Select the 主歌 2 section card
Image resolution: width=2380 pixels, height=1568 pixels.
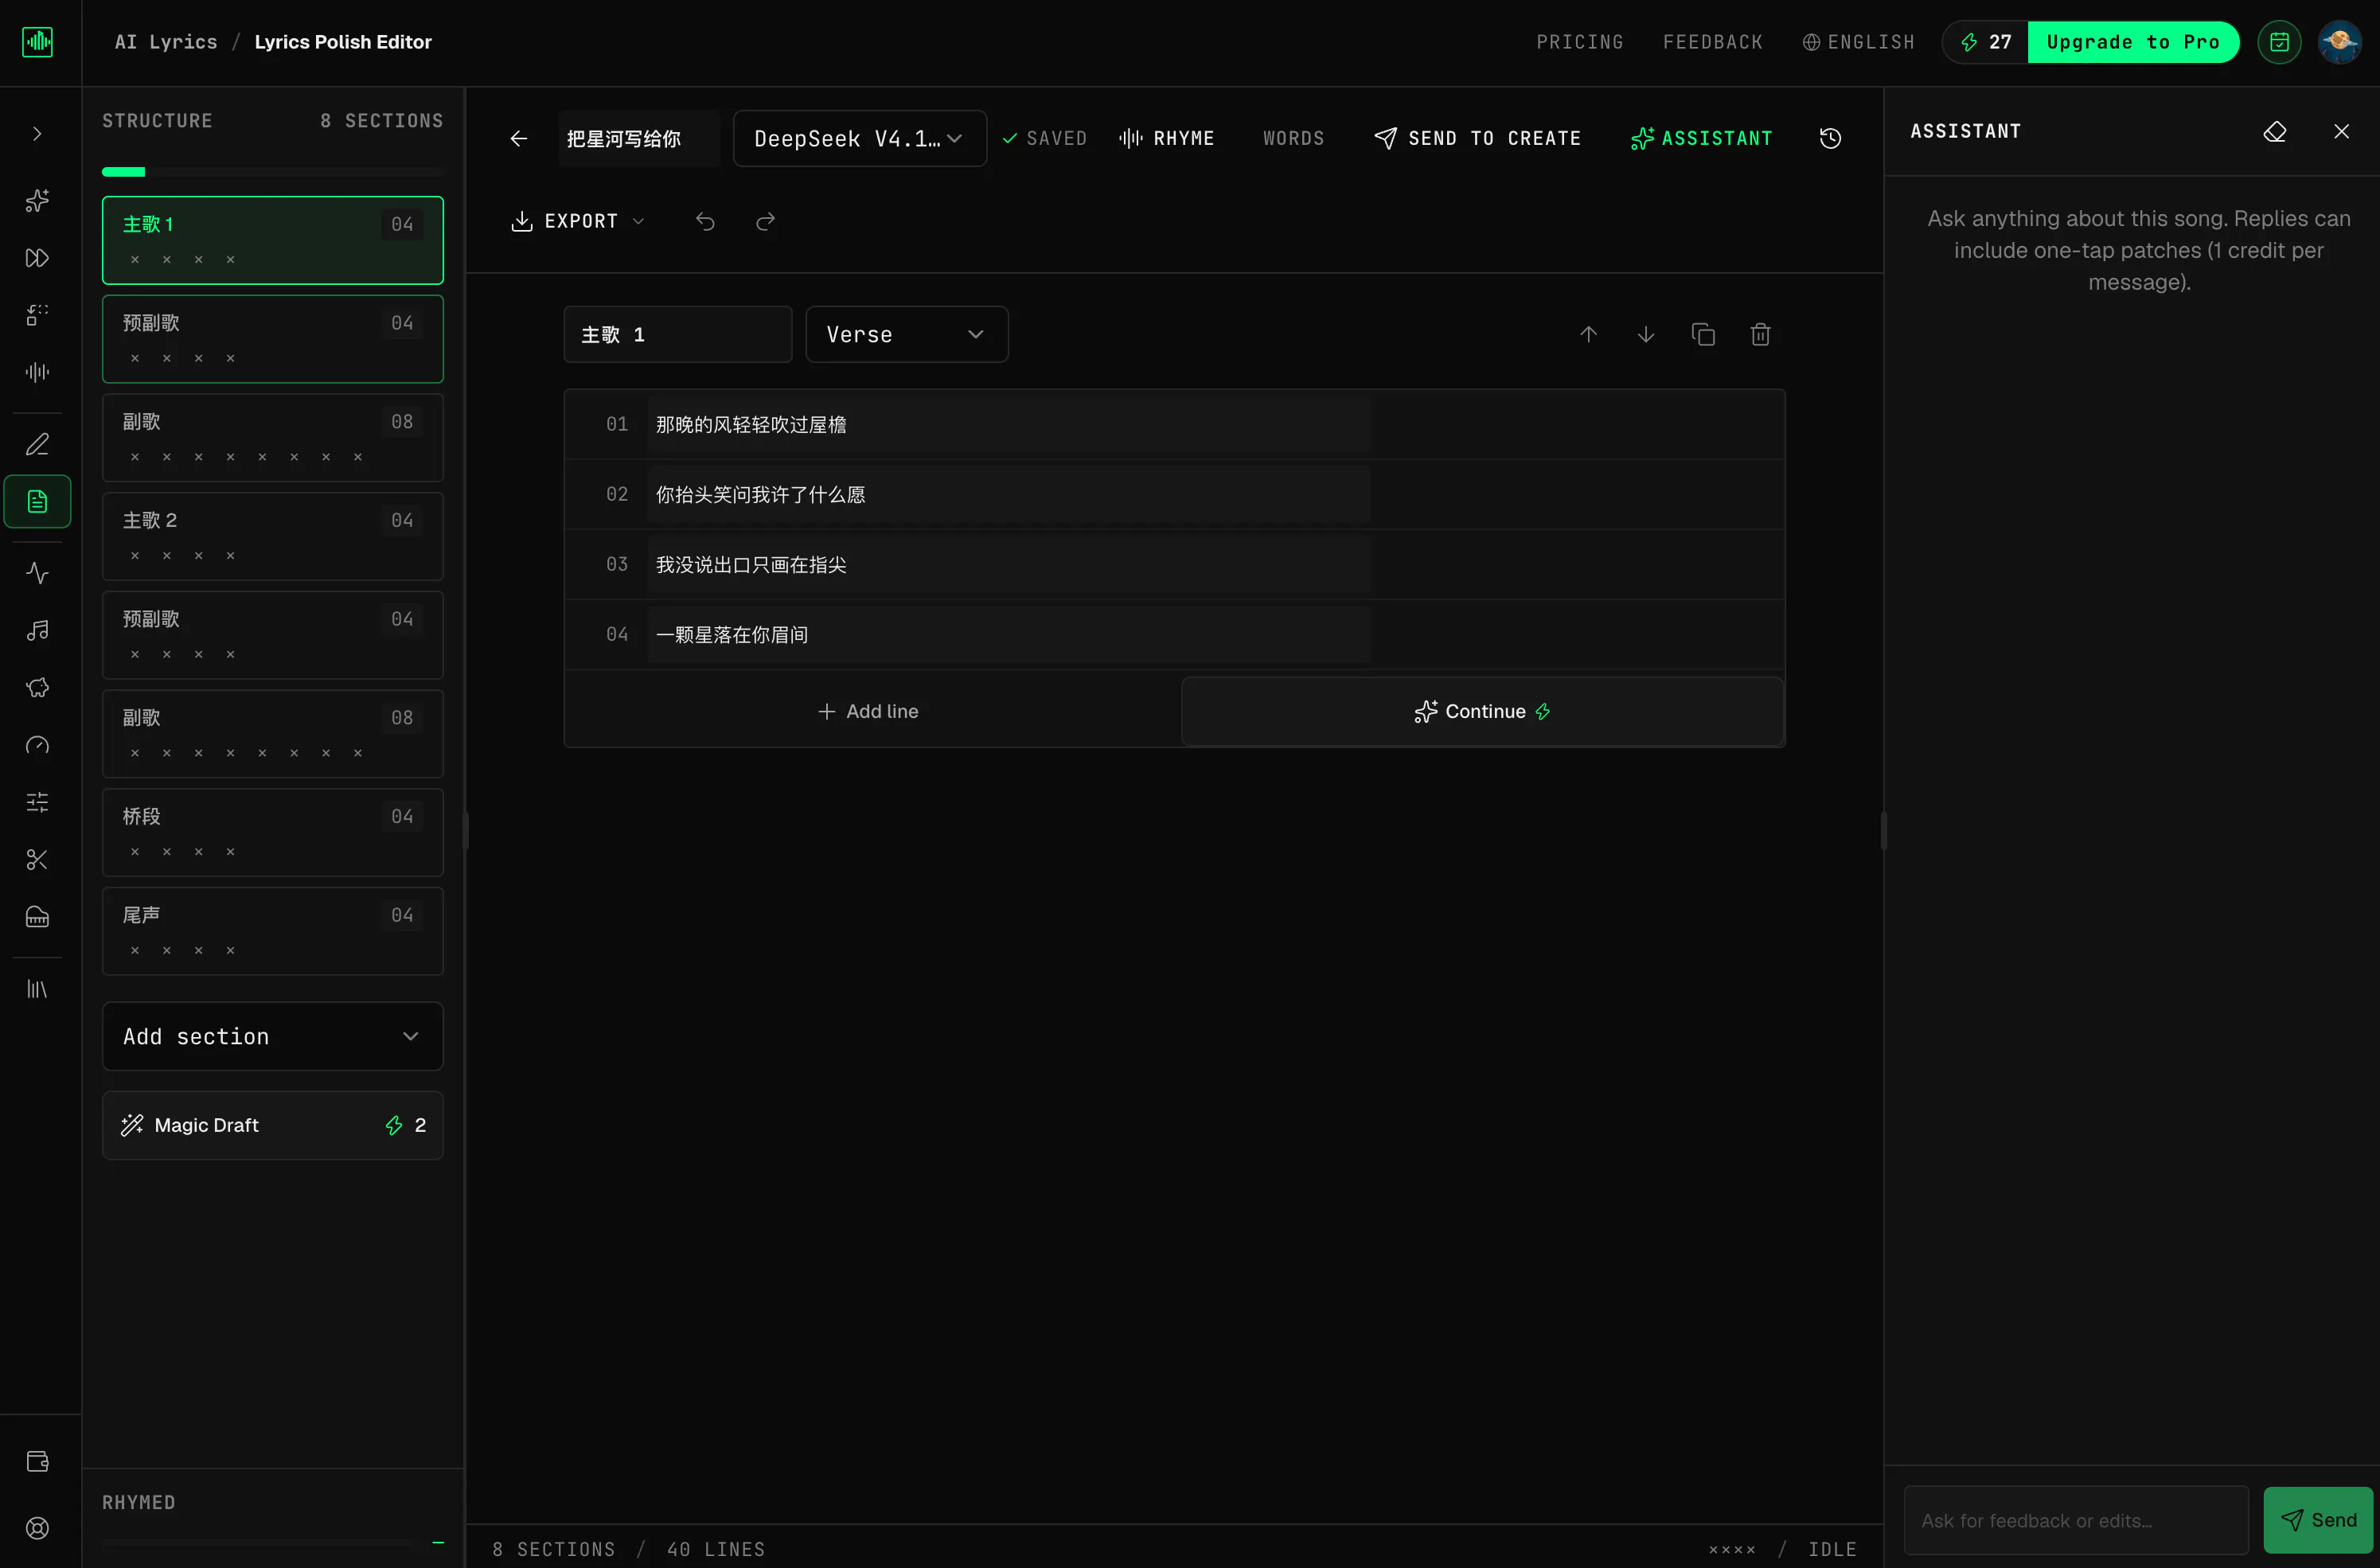coord(272,536)
